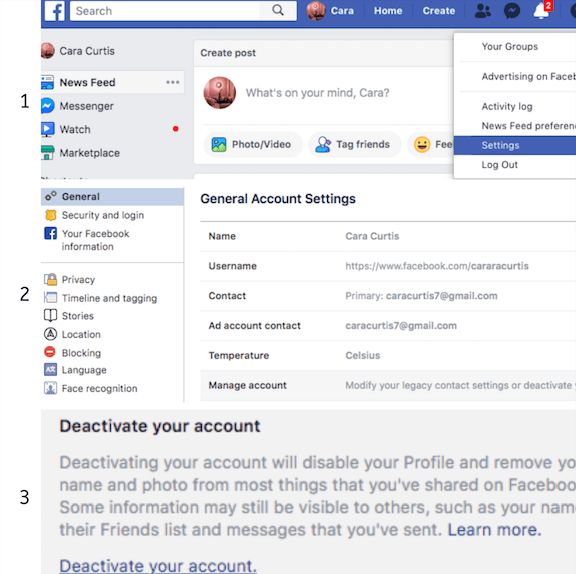Open Timeline and tagging settings
This screenshot has height=574, width=576.
109,298
